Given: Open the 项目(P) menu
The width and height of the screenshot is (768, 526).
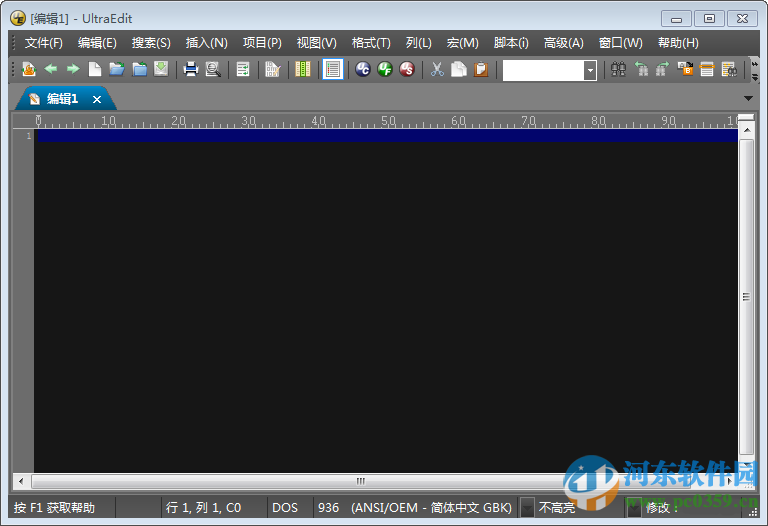Looking at the screenshot, I should tap(262, 43).
